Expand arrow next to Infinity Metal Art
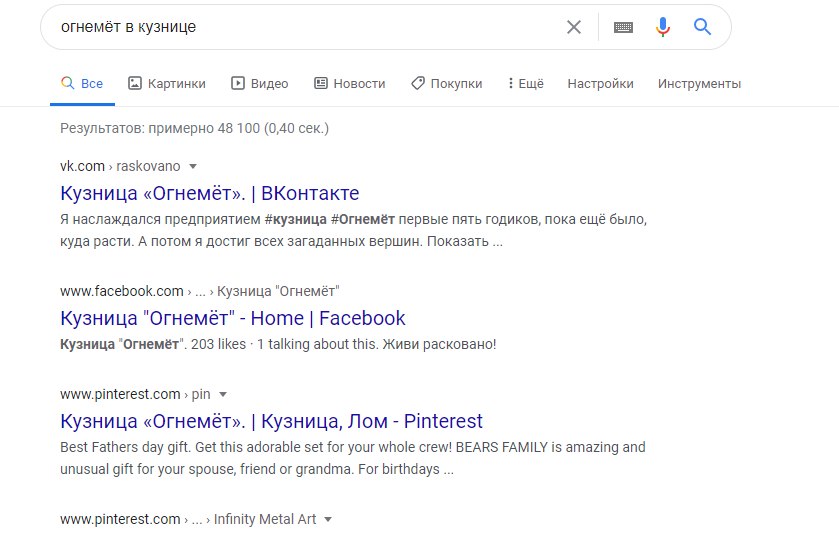Image resolution: width=839 pixels, height=538 pixels. point(328,519)
